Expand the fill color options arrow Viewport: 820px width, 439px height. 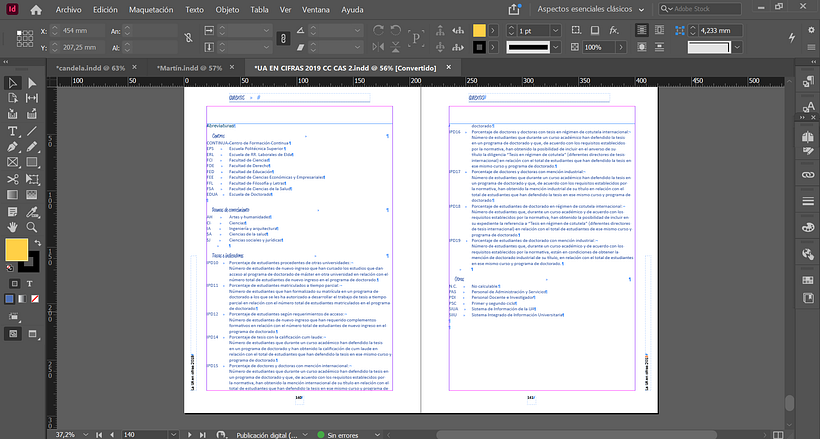pos(493,30)
